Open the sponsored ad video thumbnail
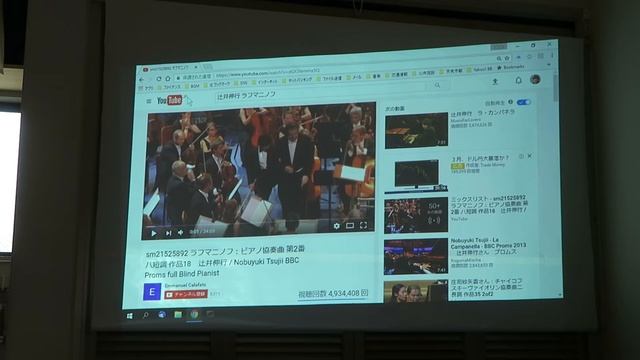This screenshot has width=640, height=360. tap(416, 175)
